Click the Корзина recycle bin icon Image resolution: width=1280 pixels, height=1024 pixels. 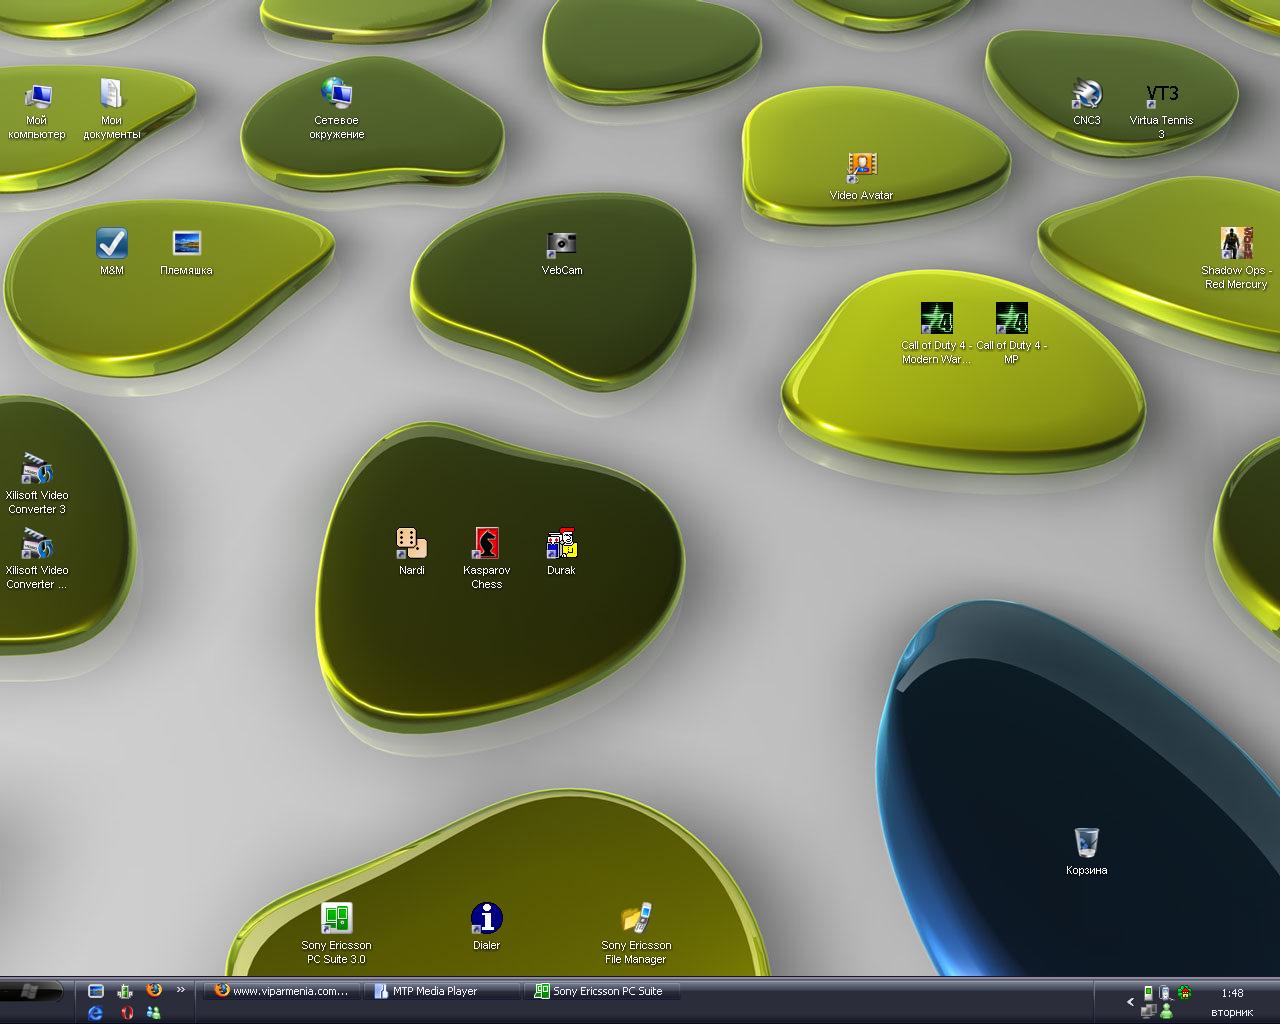tap(1086, 843)
